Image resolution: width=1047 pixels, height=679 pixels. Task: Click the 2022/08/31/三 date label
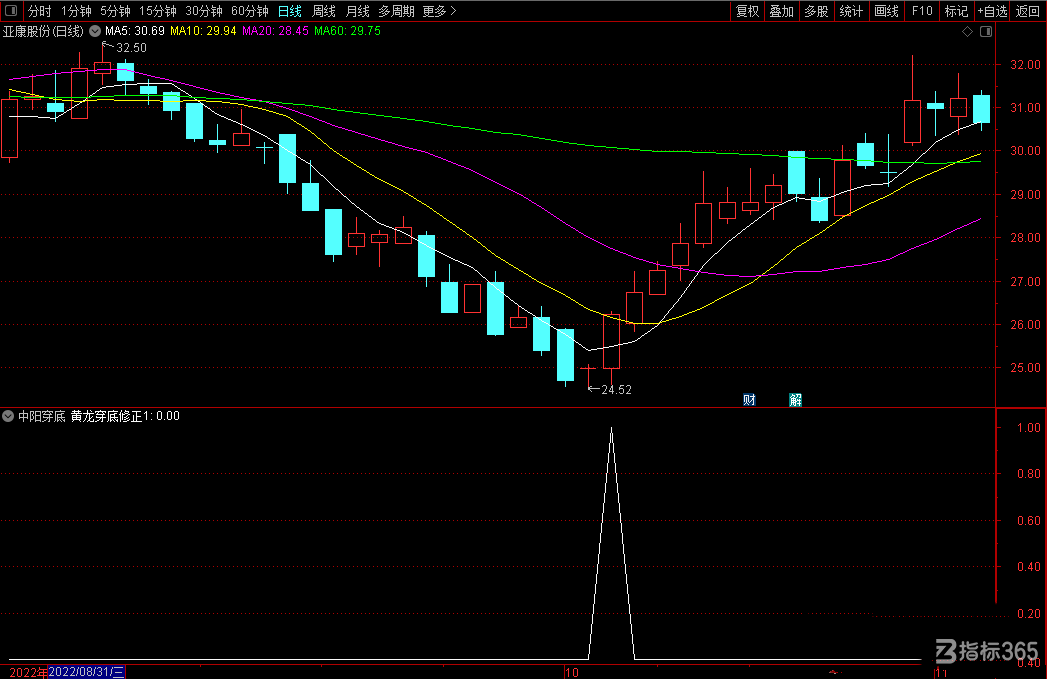pos(86,672)
